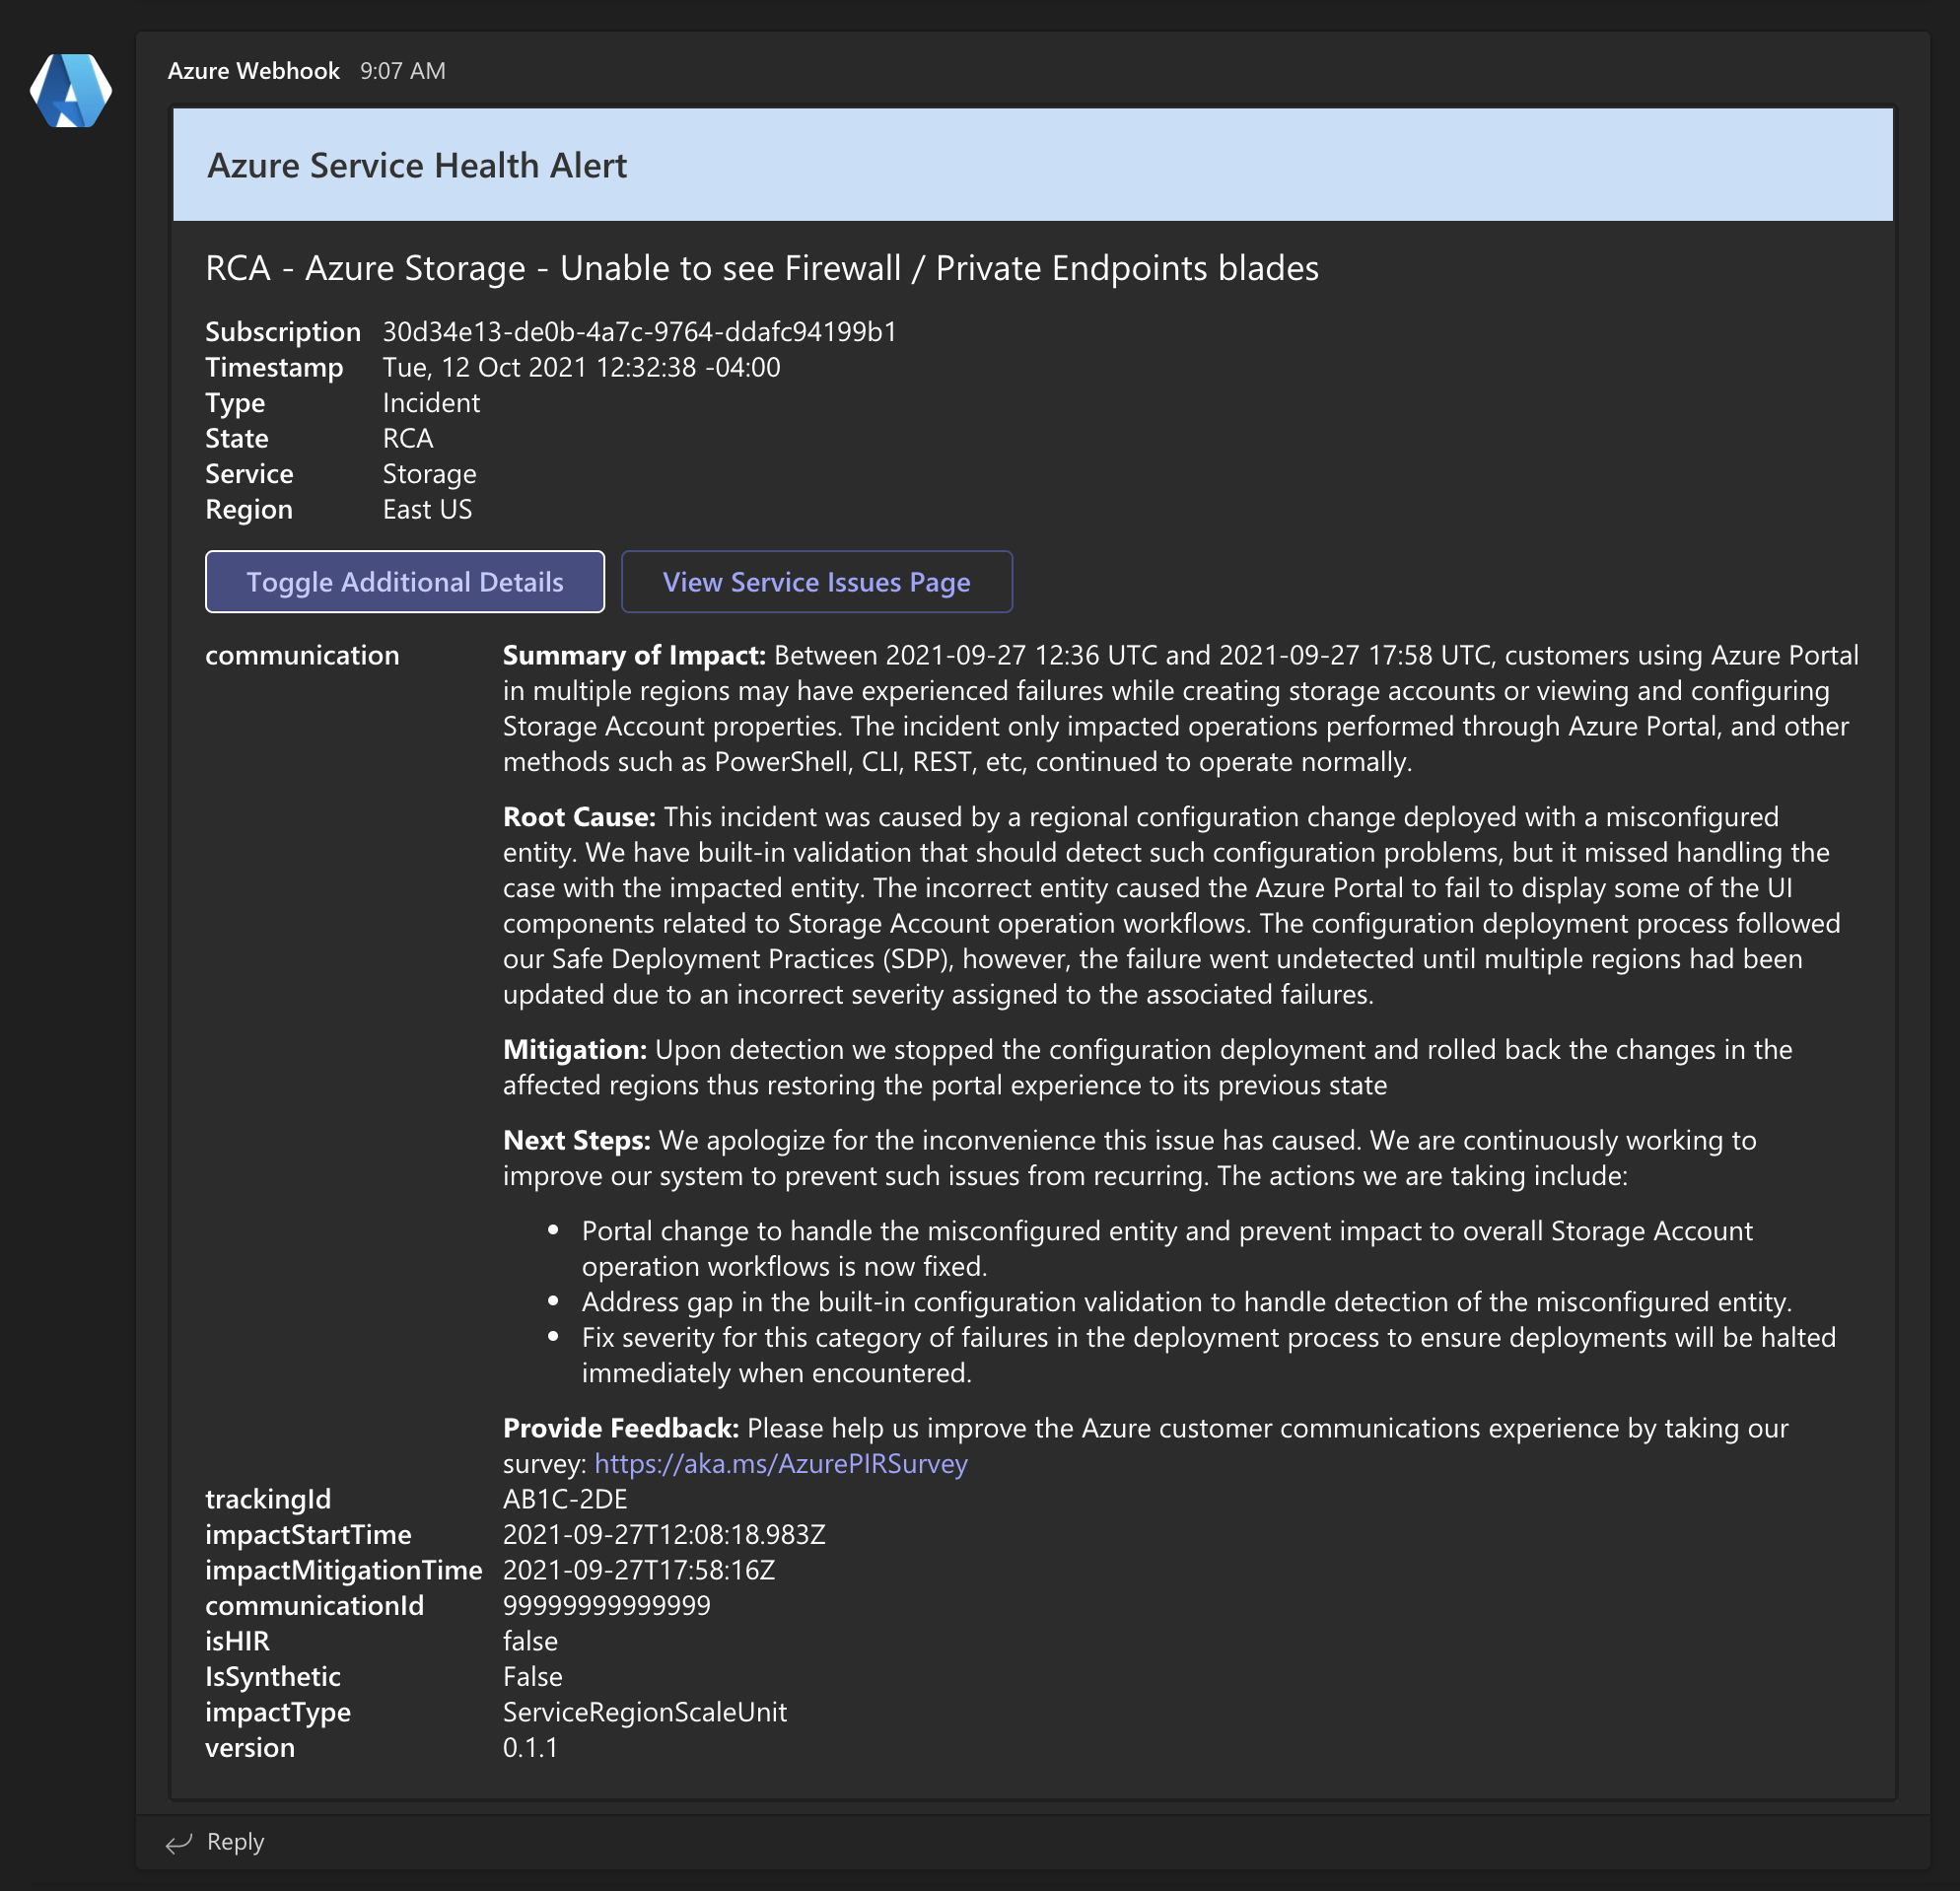
Task: Click the reply arrow icon
Action: [x=178, y=1843]
